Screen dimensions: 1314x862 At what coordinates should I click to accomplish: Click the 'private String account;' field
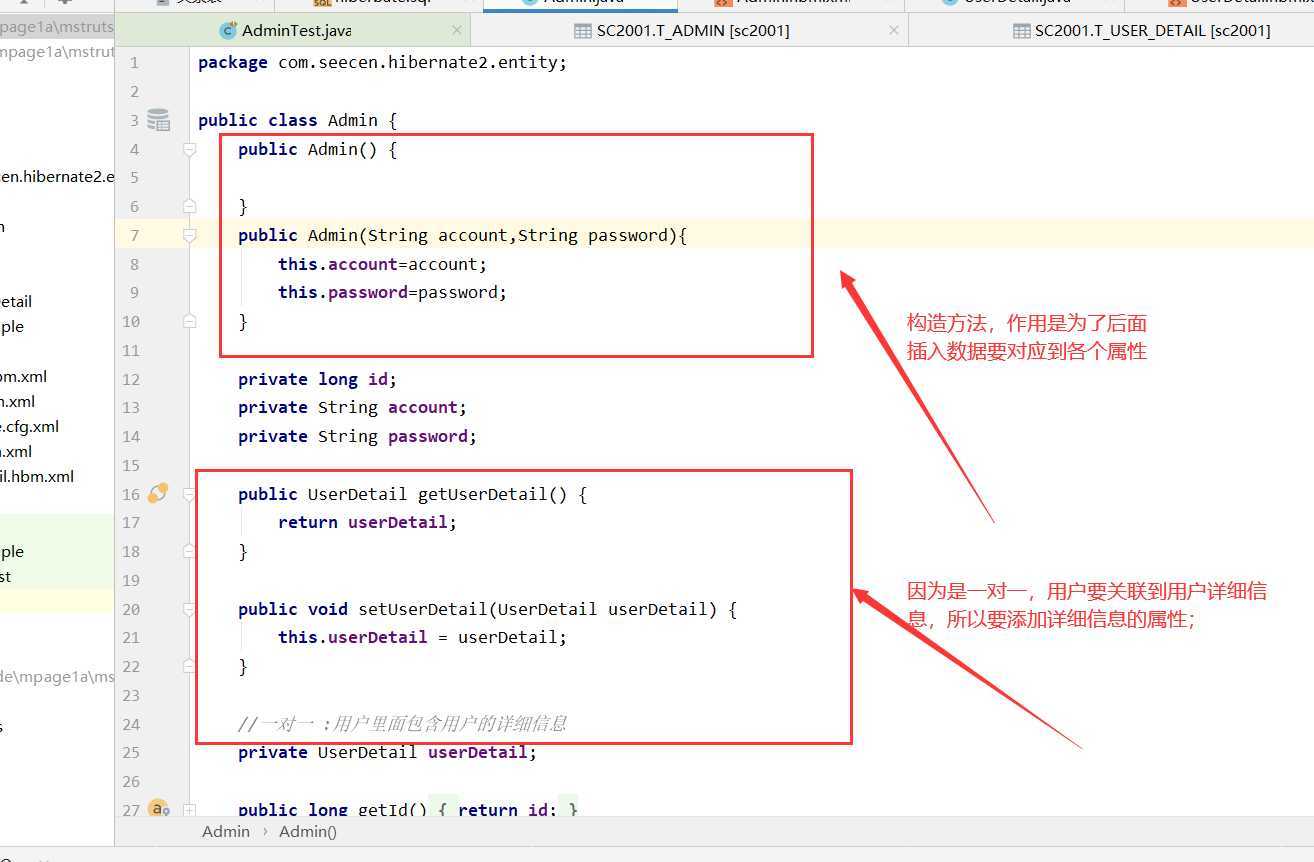(352, 407)
